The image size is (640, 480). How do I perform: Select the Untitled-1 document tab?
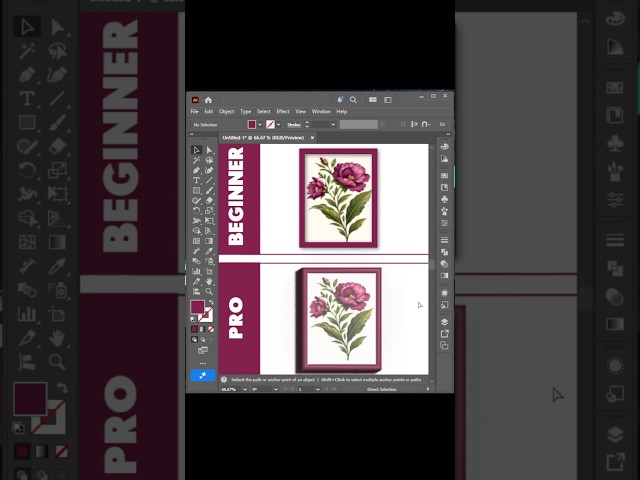point(263,138)
